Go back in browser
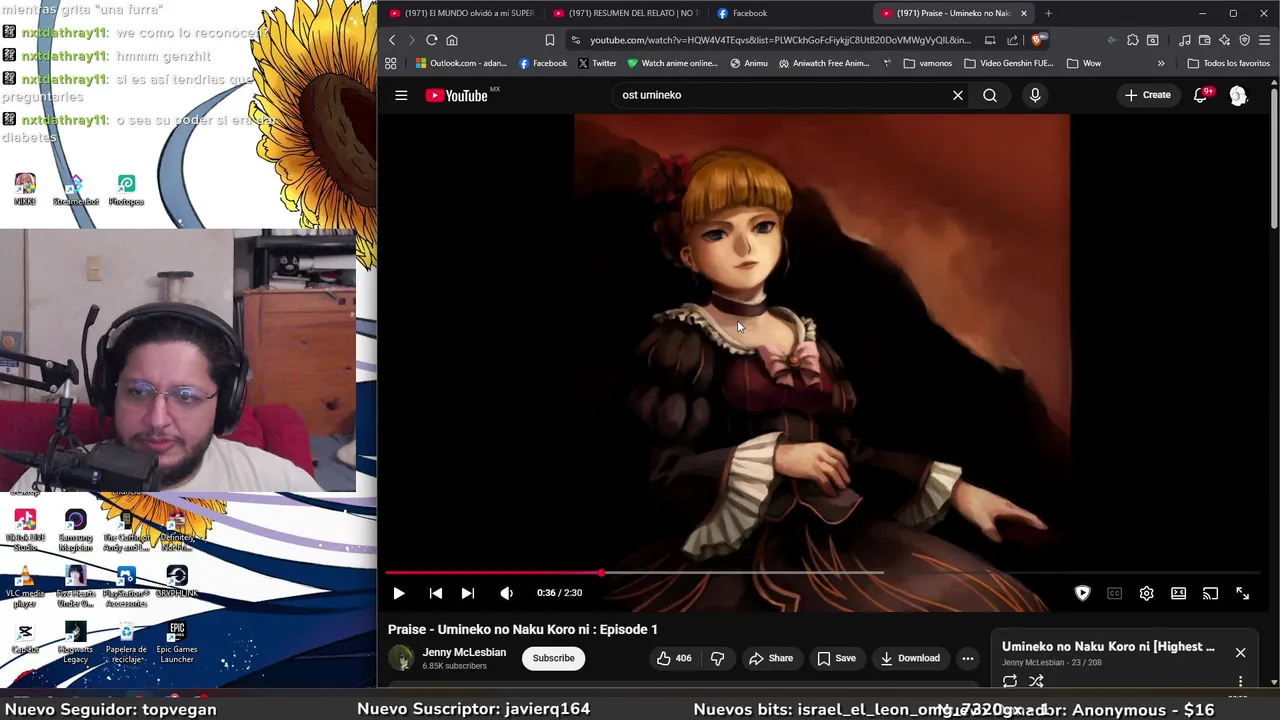 point(392,40)
